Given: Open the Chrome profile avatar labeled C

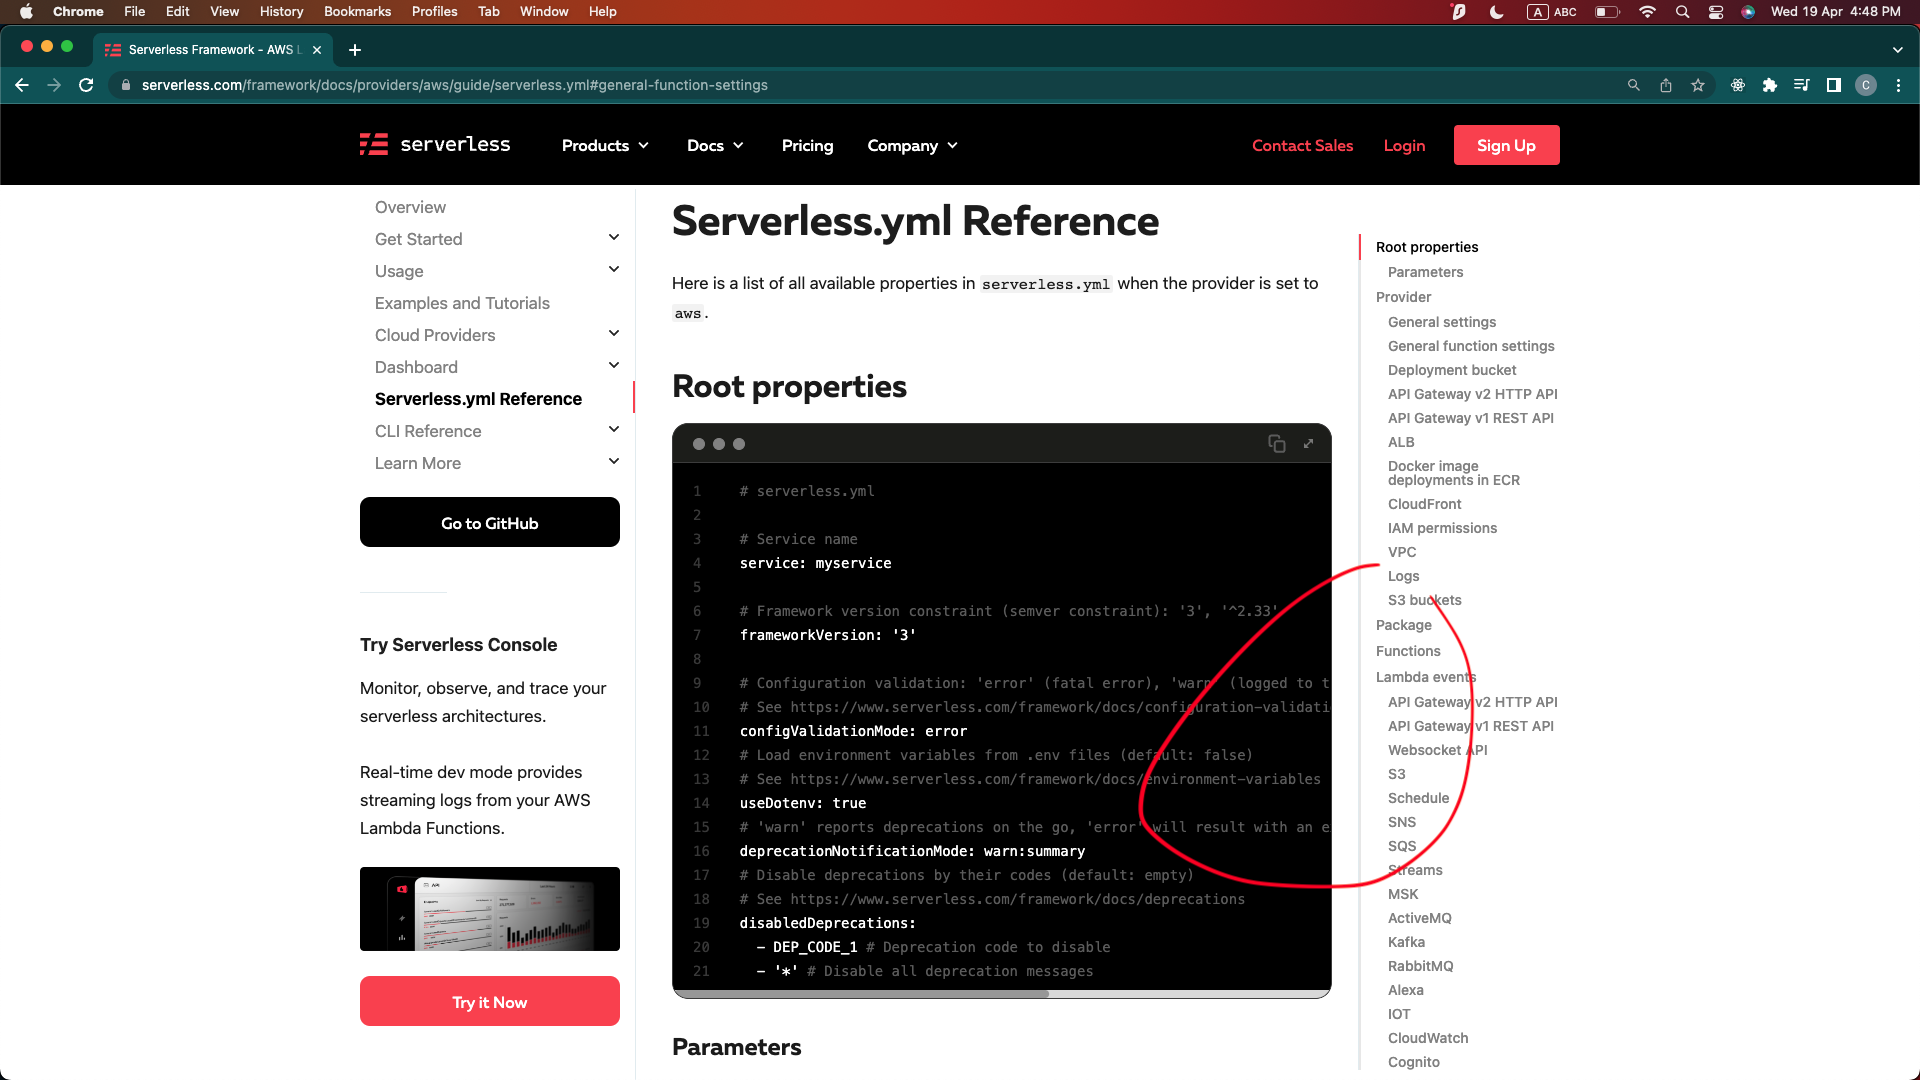Looking at the screenshot, I should point(1866,85).
